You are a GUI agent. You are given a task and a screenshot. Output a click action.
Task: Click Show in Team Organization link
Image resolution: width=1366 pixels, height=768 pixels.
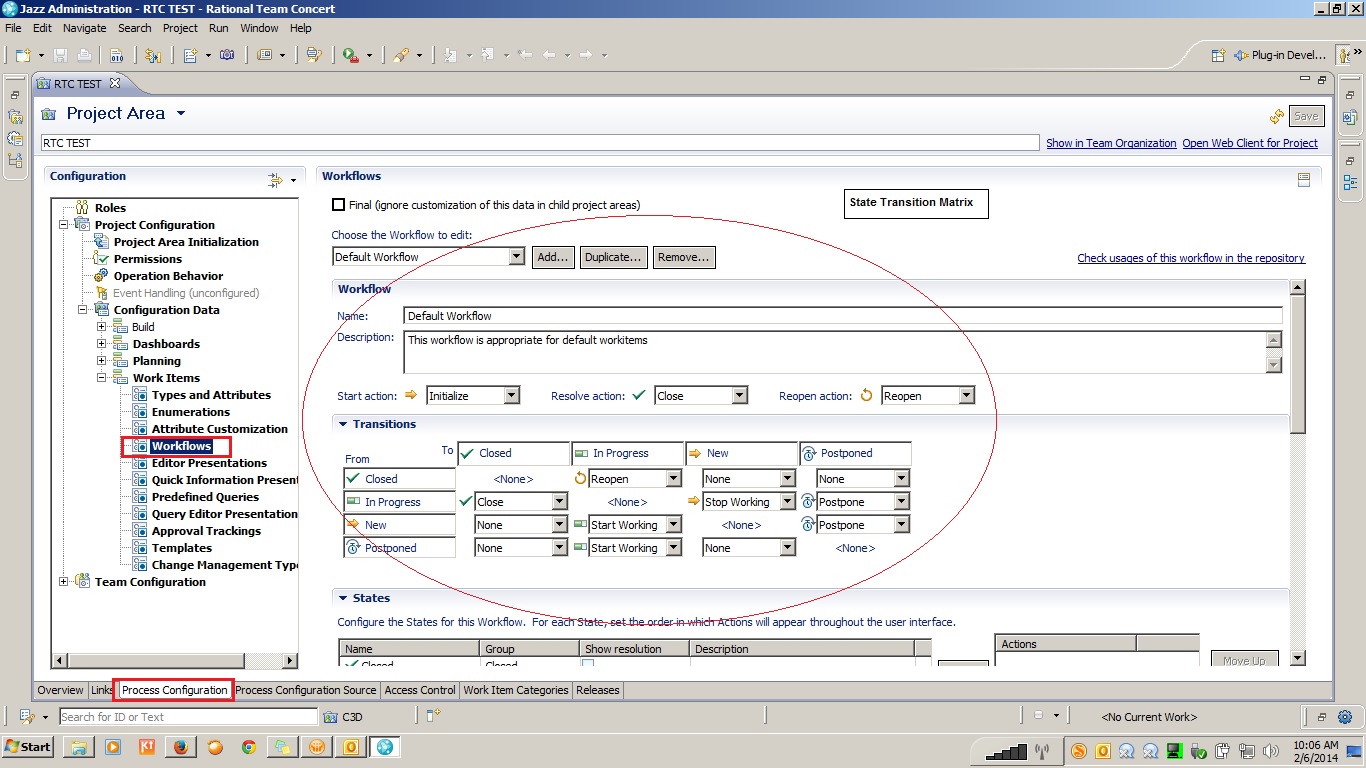(x=1111, y=143)
